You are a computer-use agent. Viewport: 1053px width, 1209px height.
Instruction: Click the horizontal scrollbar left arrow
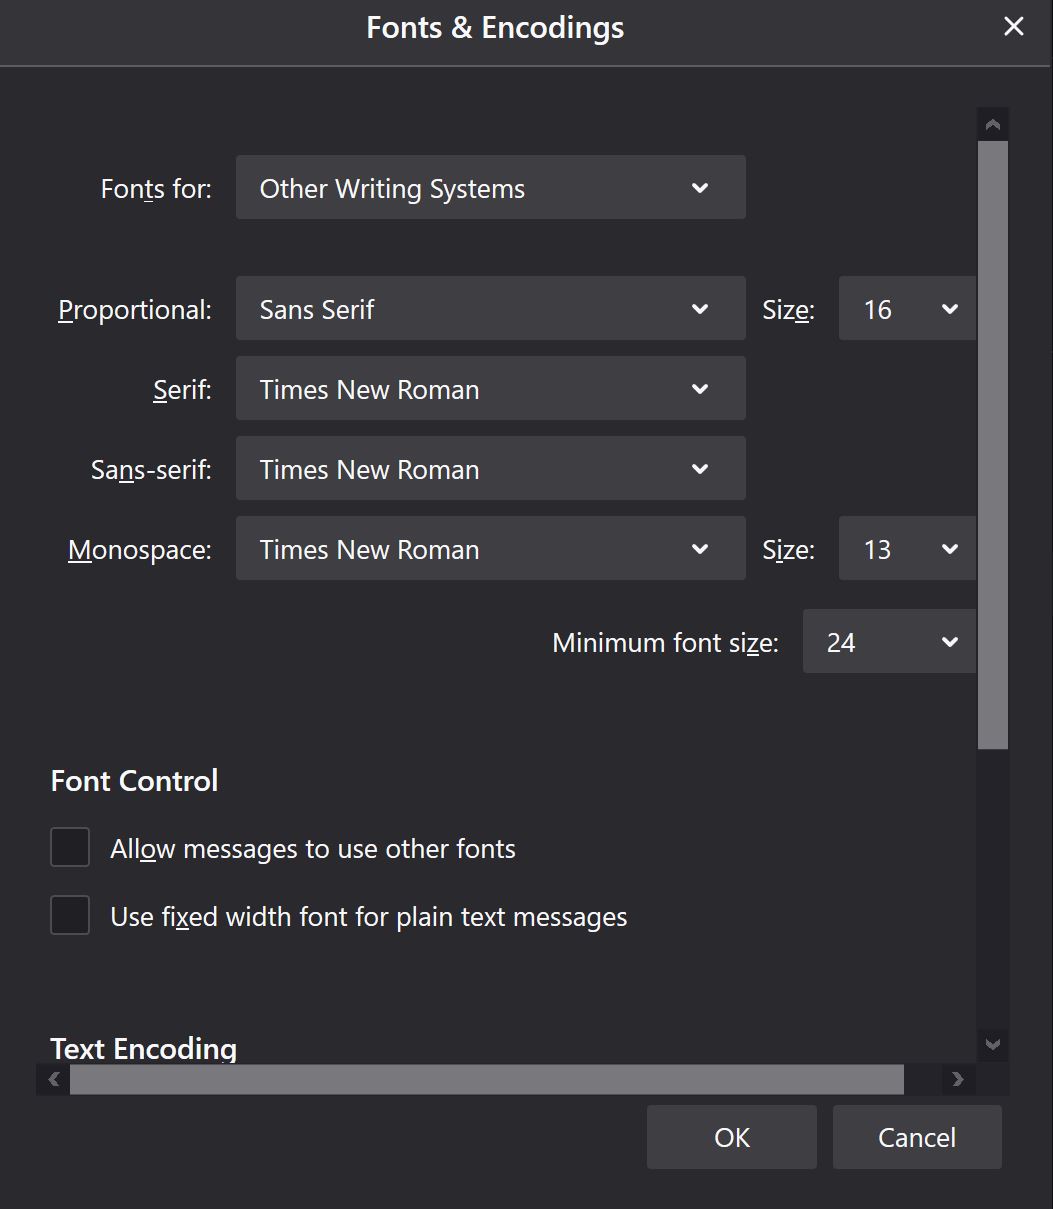pyautogui.click(x=54, y=1079)
